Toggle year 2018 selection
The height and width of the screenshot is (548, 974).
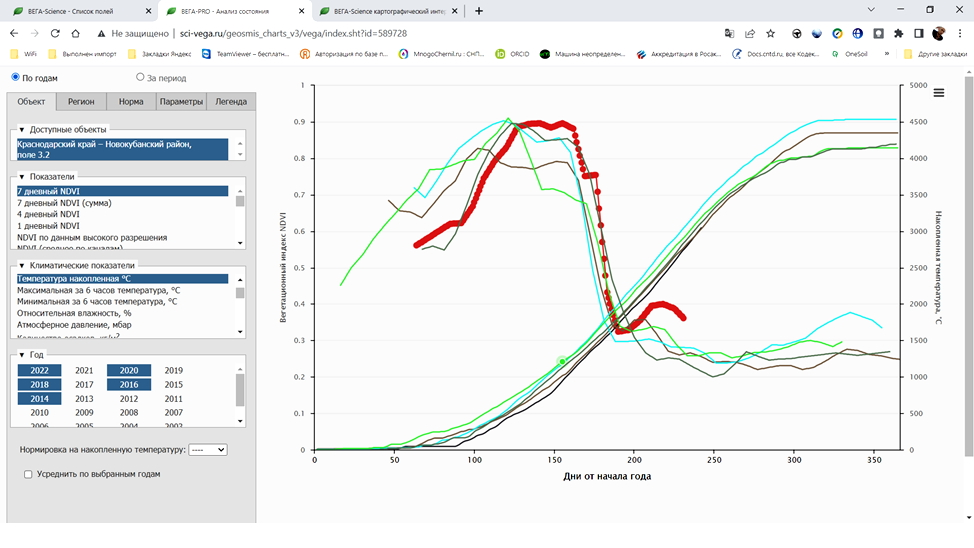point(39,385)
